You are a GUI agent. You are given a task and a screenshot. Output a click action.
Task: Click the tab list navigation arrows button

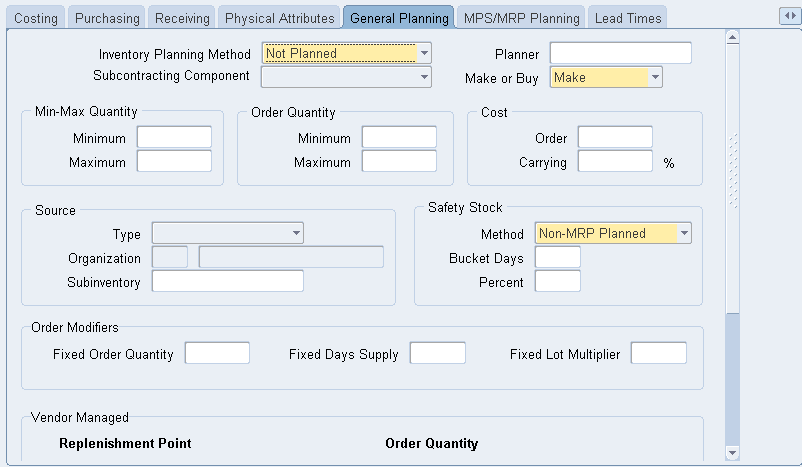[x=787, y=16]
